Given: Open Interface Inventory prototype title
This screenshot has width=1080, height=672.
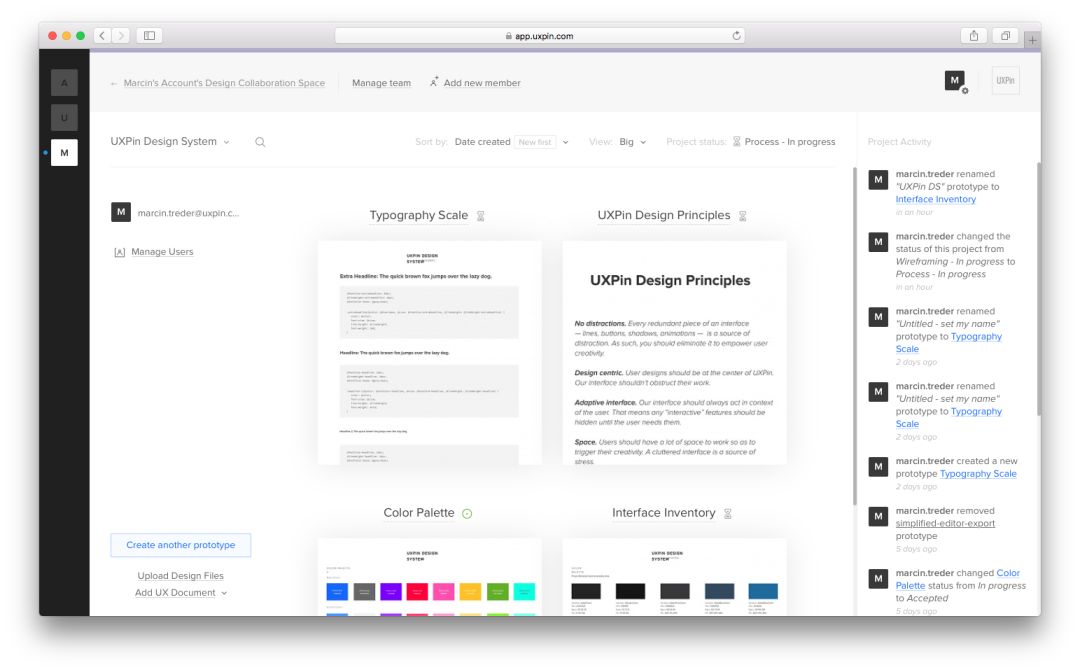Looking at the screenshot, I should click(x=664, y=513).
